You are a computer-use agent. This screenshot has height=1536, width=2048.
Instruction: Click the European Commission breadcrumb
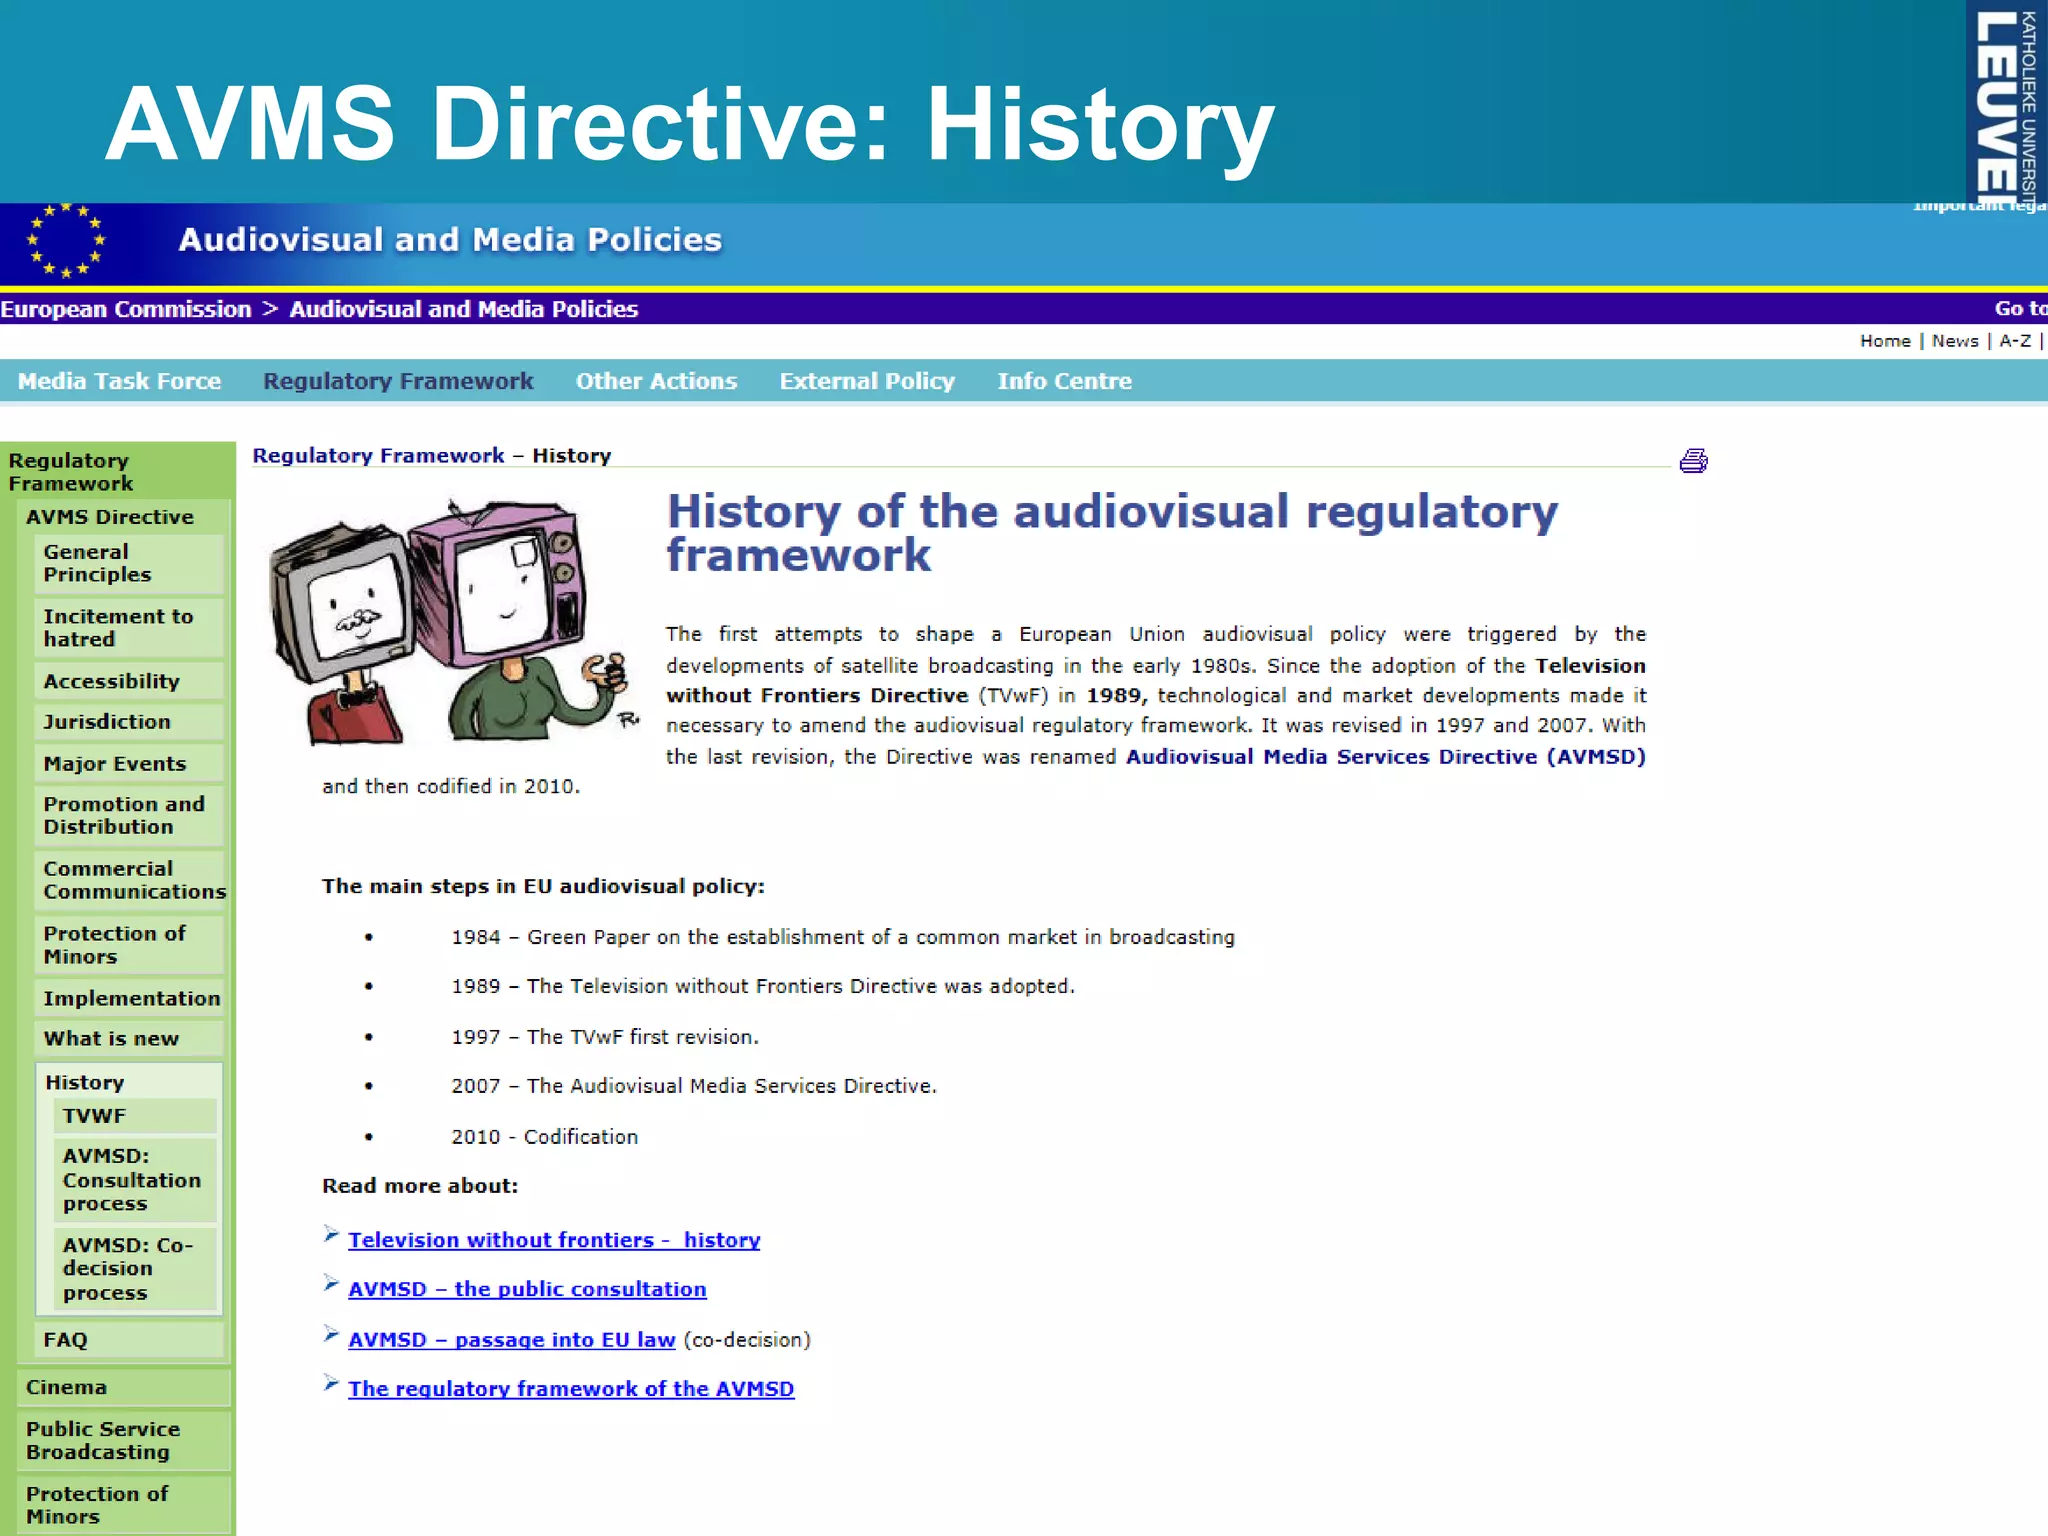point(126,309)
